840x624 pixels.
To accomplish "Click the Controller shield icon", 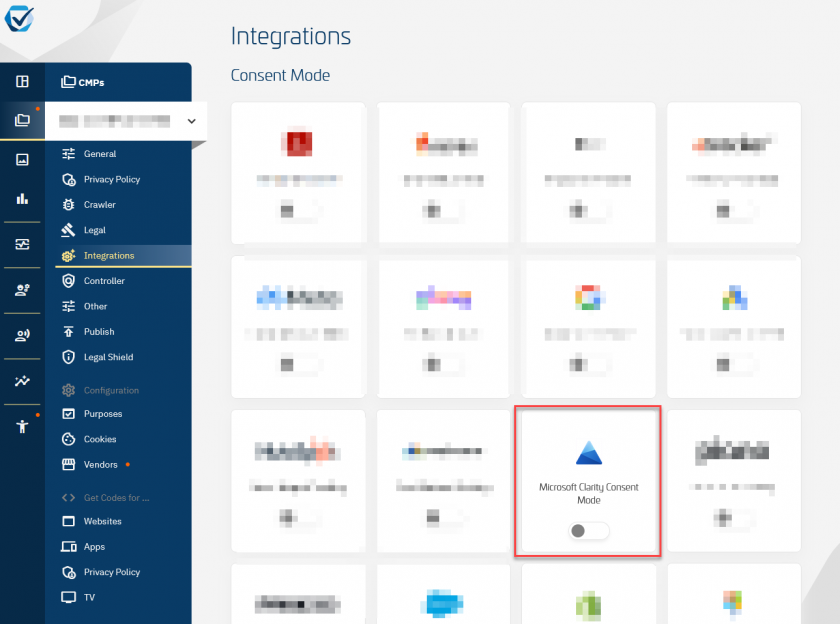I will (68, 281).
